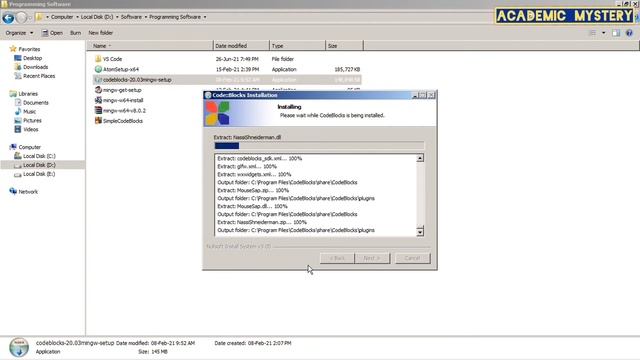Select the mingw-get-setup file icon
The width and height of the screenshot is (640, 360).
pyautogui.click(x=98, y=90)
